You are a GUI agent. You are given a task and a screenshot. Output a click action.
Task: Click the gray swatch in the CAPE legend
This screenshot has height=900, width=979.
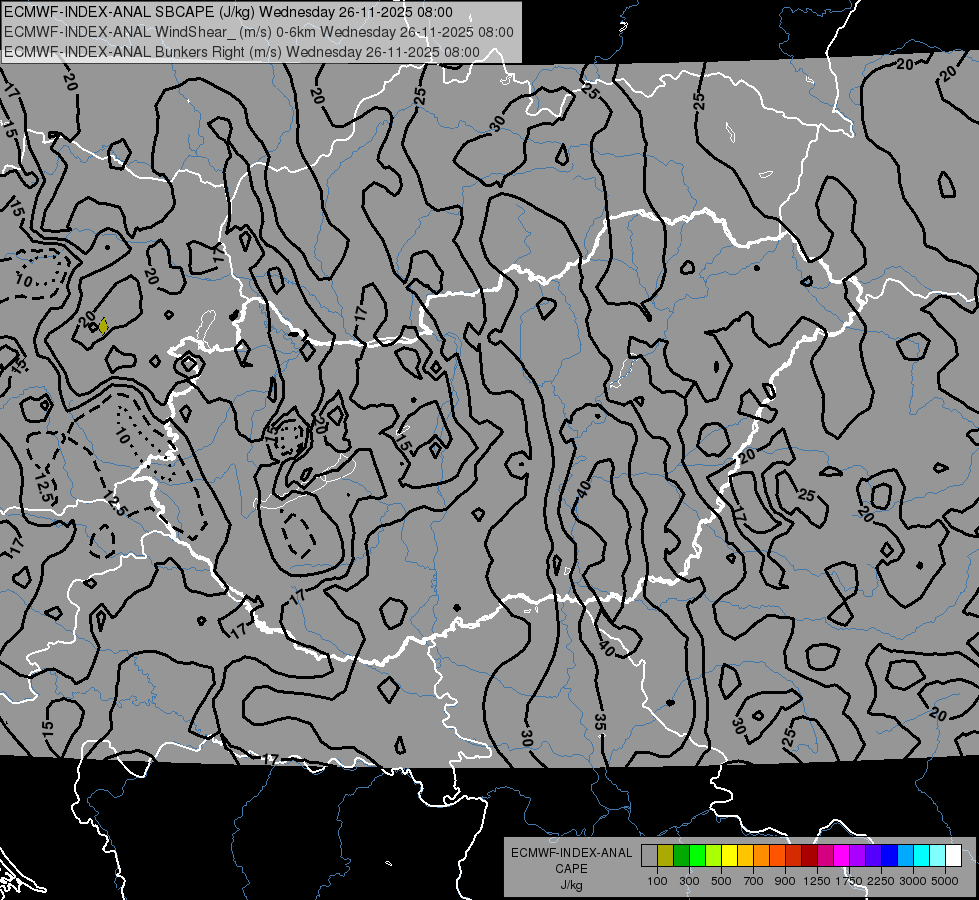tap(649, 856)
